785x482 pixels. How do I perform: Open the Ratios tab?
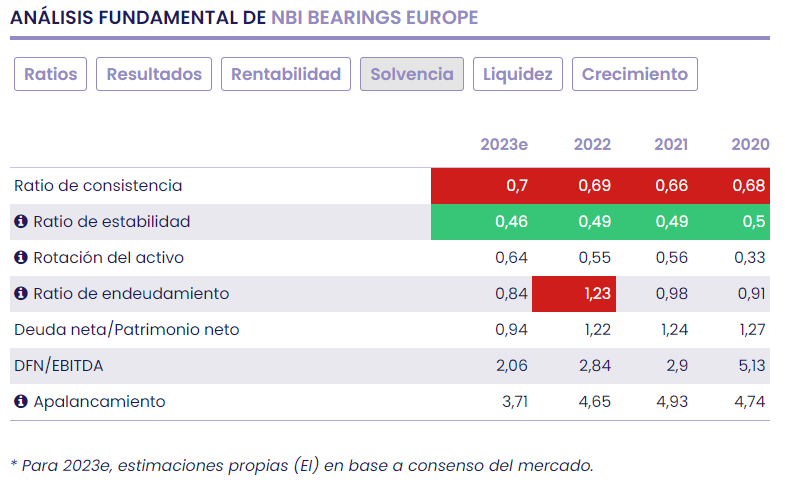[x=51, y=74]
